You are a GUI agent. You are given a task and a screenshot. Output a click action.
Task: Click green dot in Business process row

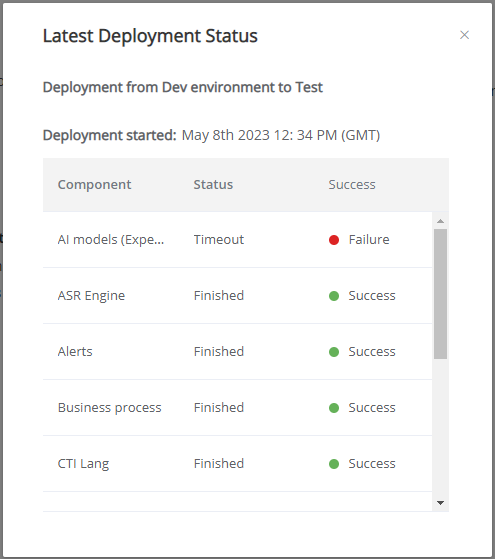click(334, 408)
